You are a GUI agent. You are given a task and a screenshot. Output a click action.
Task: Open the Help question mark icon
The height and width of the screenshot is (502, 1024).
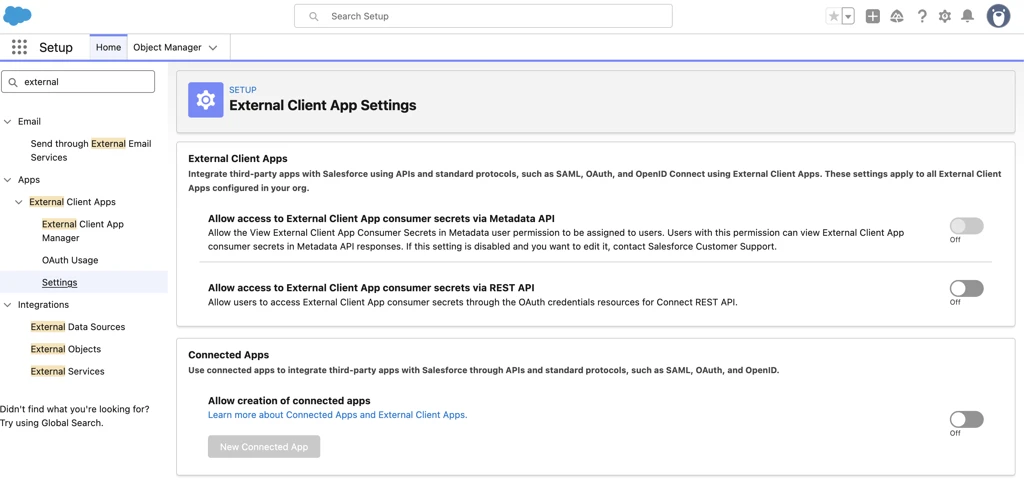(x=921, y=16)
